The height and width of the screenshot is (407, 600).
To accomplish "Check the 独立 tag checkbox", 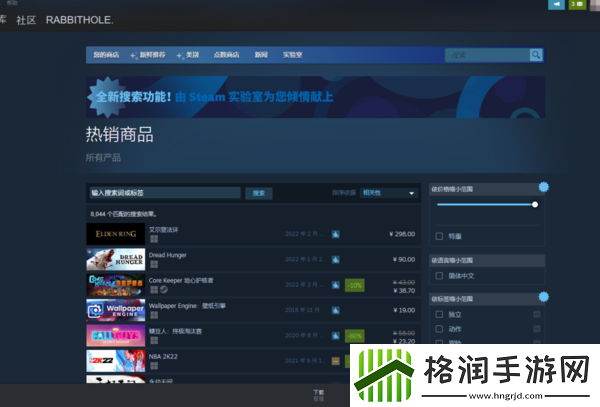I will point(439,314).
